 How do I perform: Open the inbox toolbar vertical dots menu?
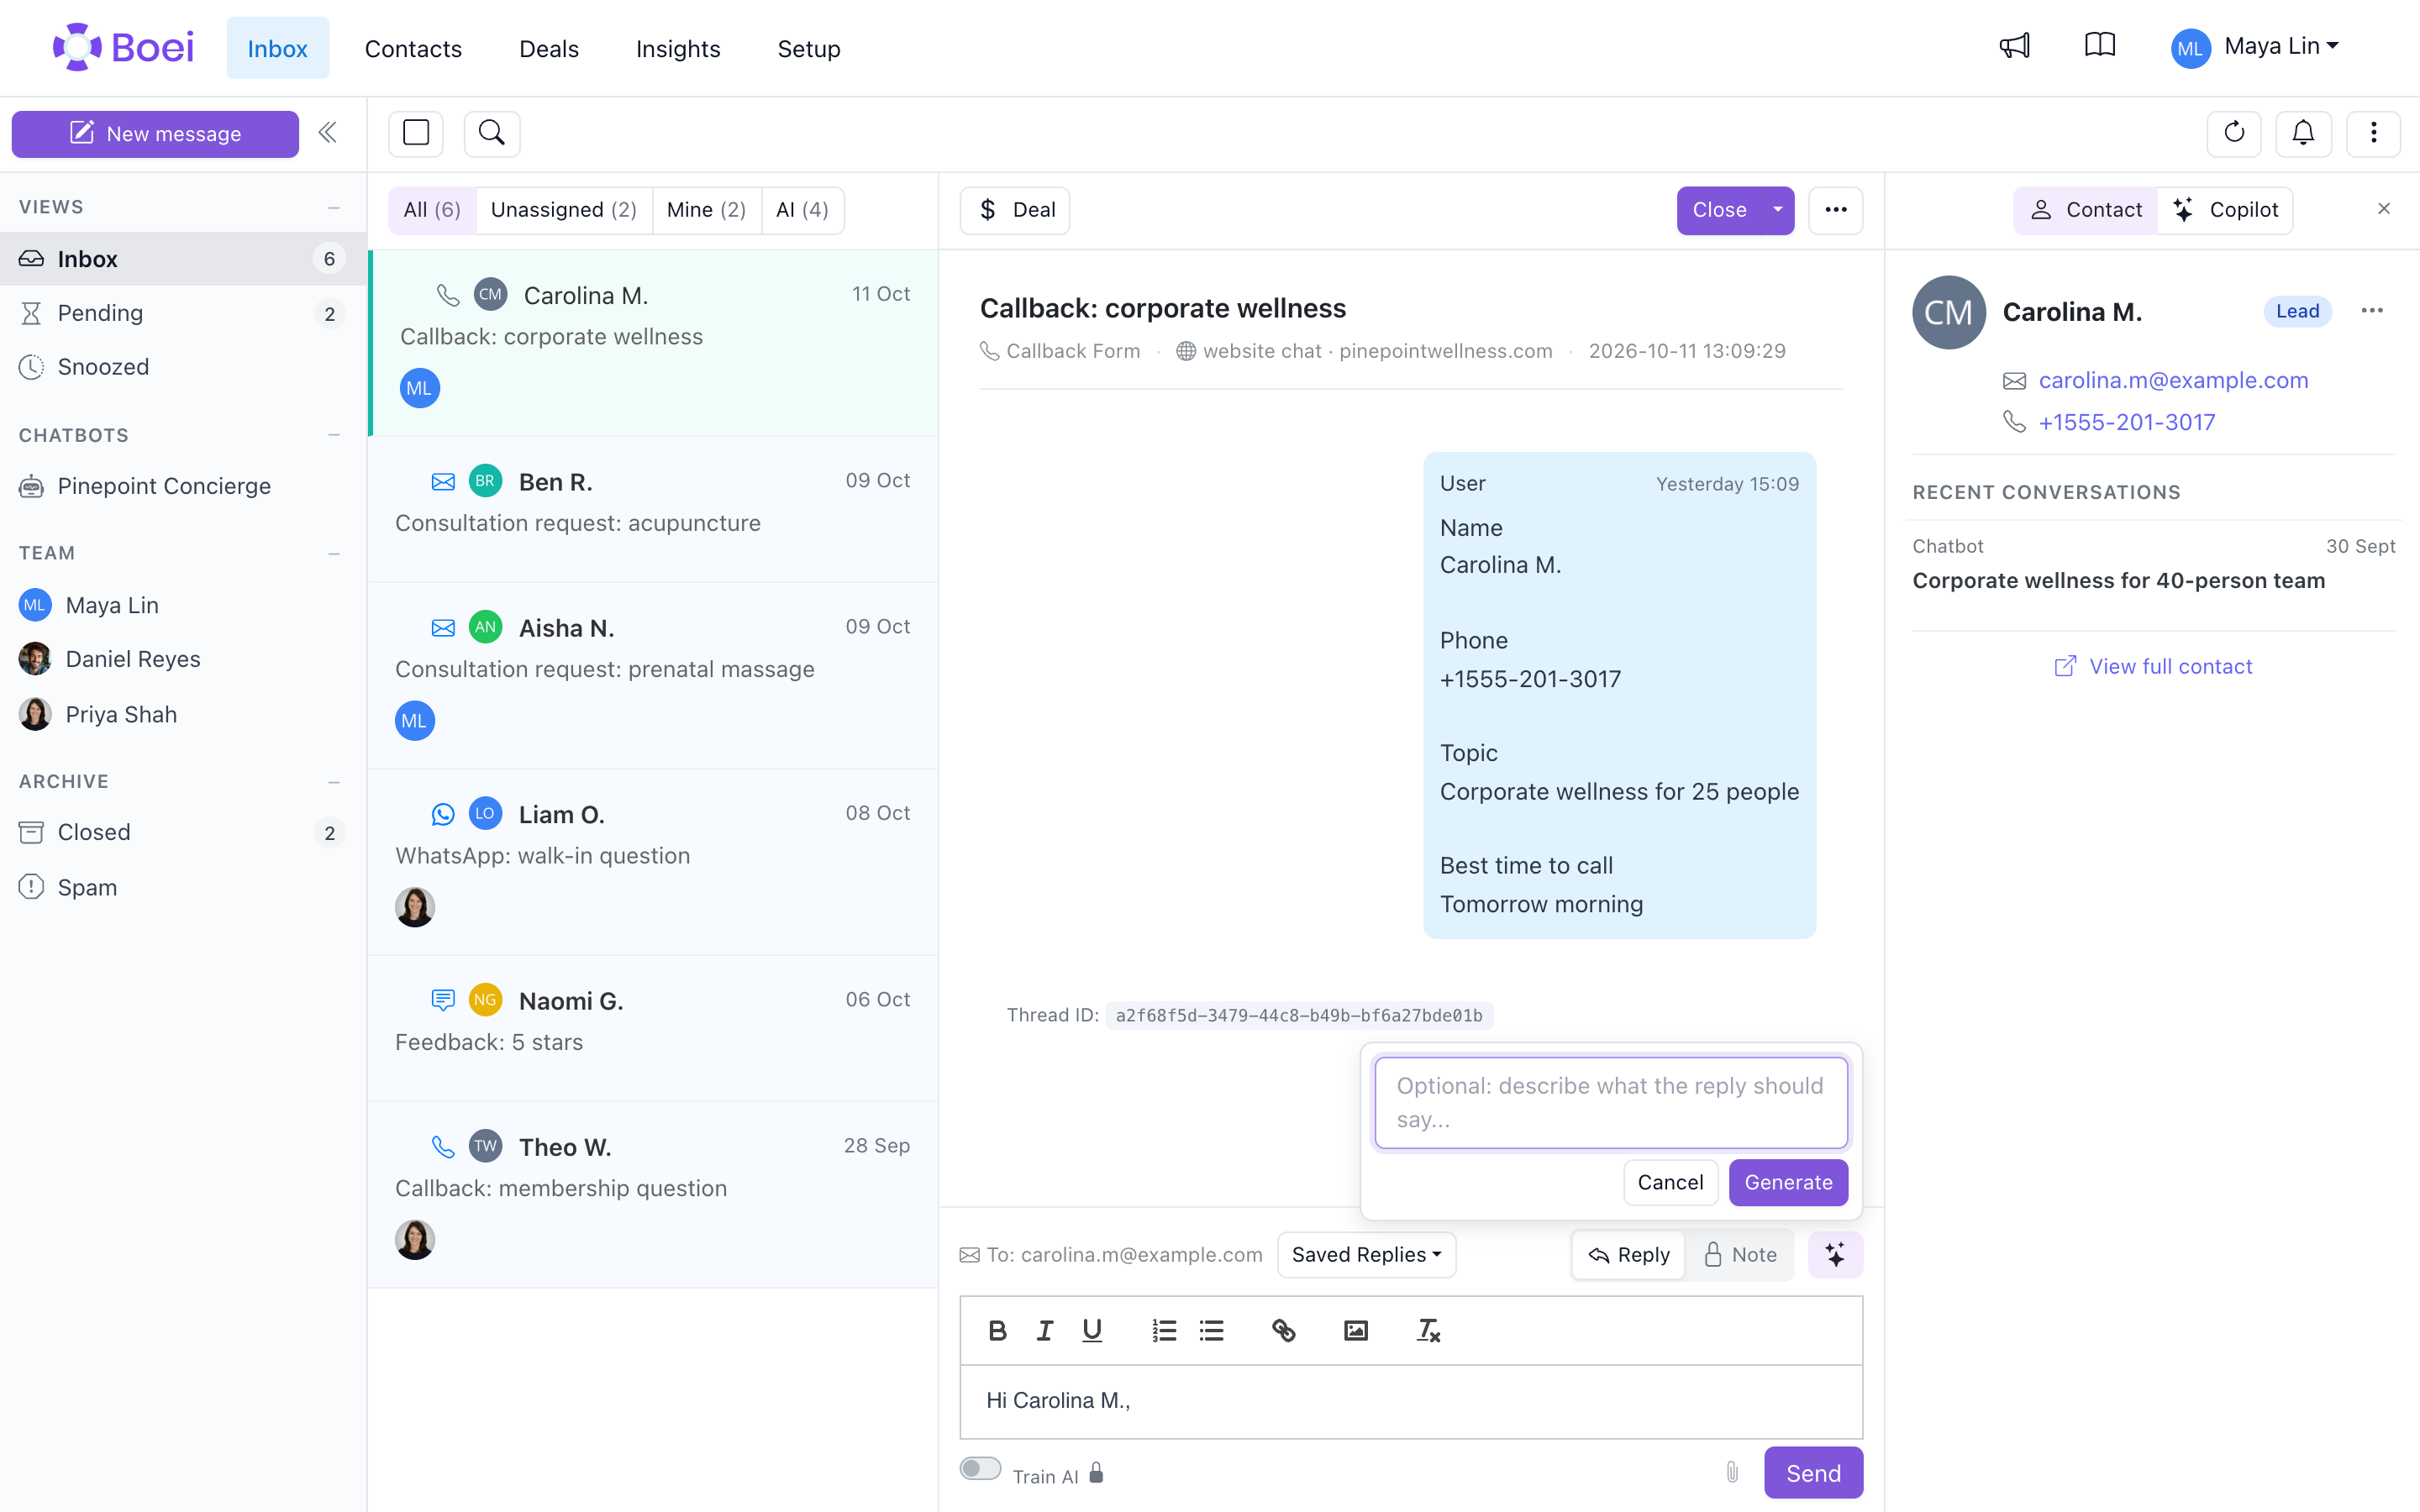[x=2373, y=133]
